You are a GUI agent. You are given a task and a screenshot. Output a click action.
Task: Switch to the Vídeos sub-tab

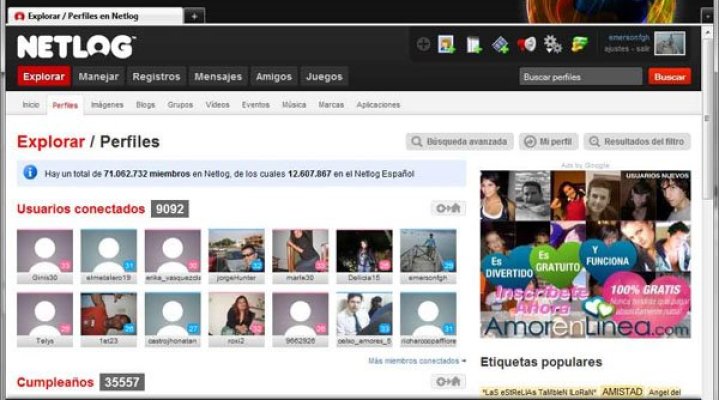217,105
